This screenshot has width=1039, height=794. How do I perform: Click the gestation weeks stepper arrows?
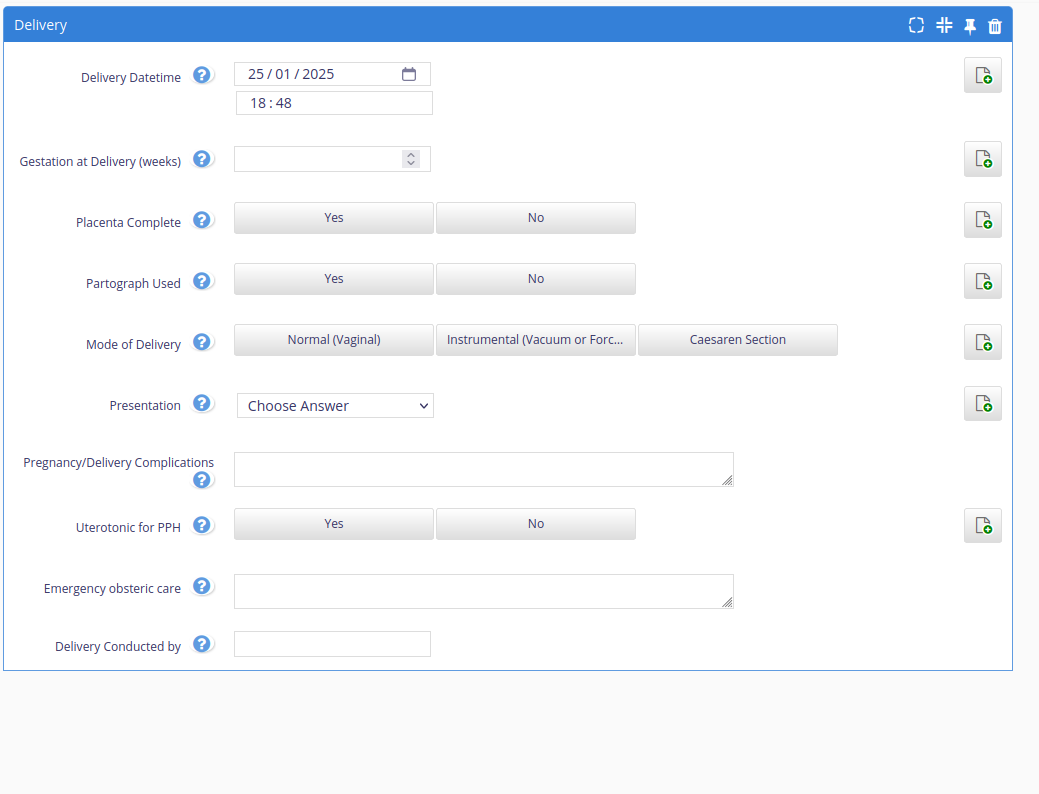pyautogui.click(x=411, y=159)
